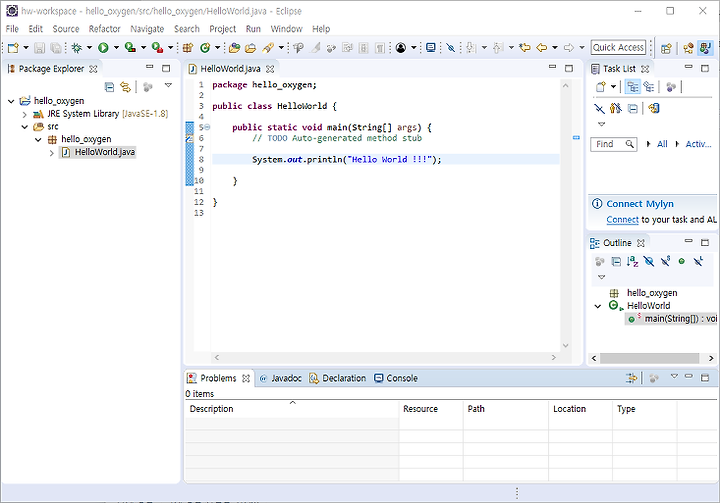The height and width of the screenshot is (503, 720).
Task: Click Collapse All icon in Task List toolbar
Action: 633,108
